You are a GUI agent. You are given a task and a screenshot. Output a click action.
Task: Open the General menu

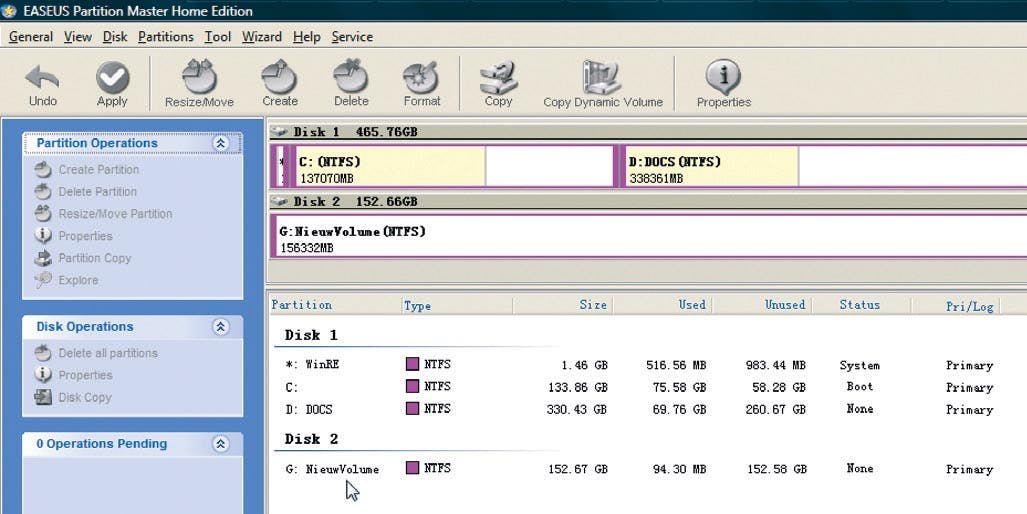tap(31, 37)
